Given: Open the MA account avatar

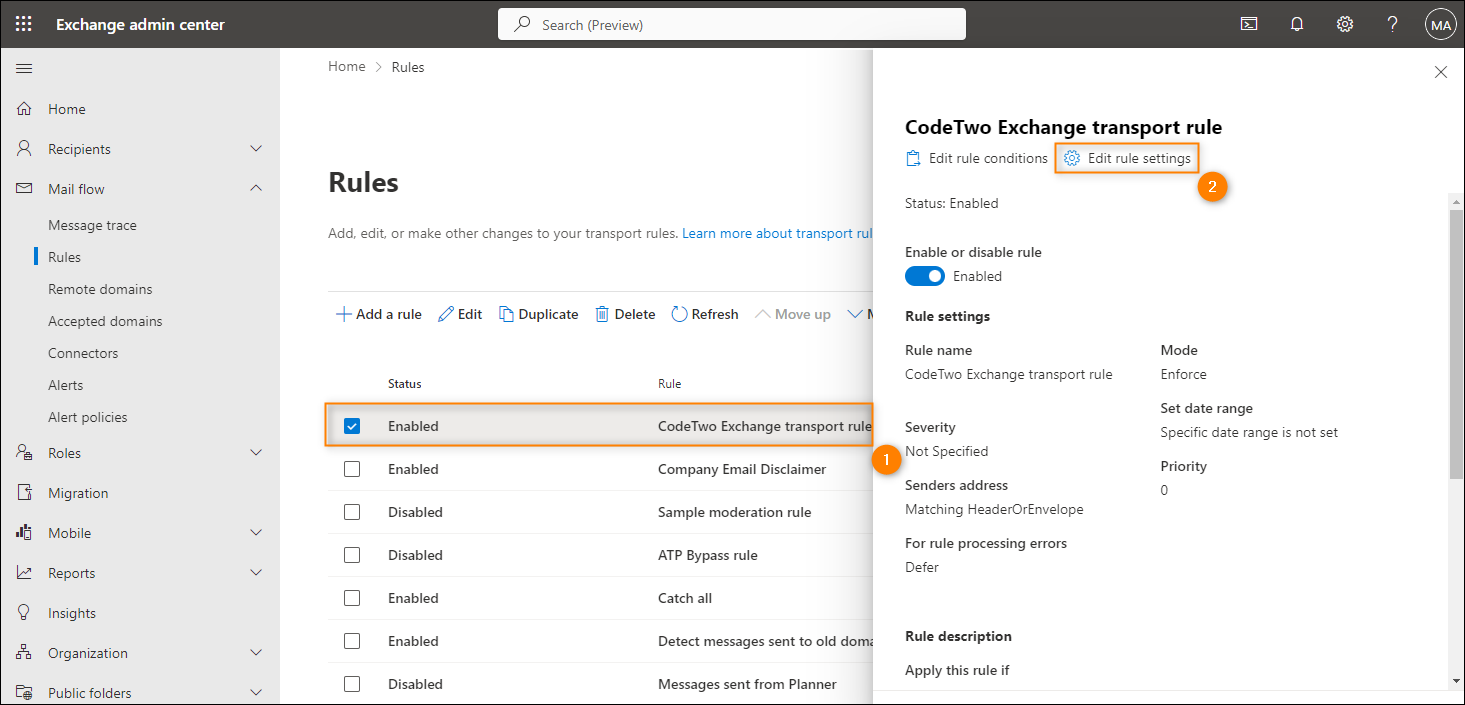Looking at the screenshot, I should click(x=1441, y=24).
